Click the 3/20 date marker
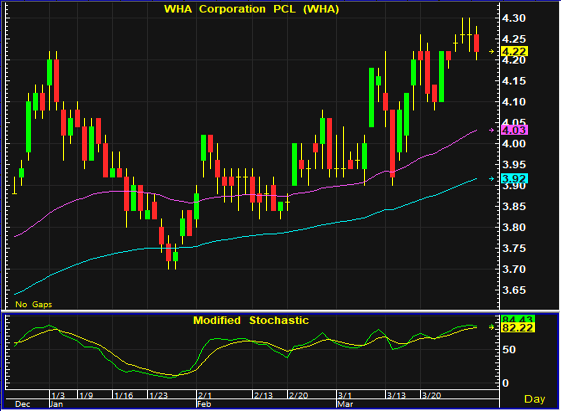 pos(431,395)
